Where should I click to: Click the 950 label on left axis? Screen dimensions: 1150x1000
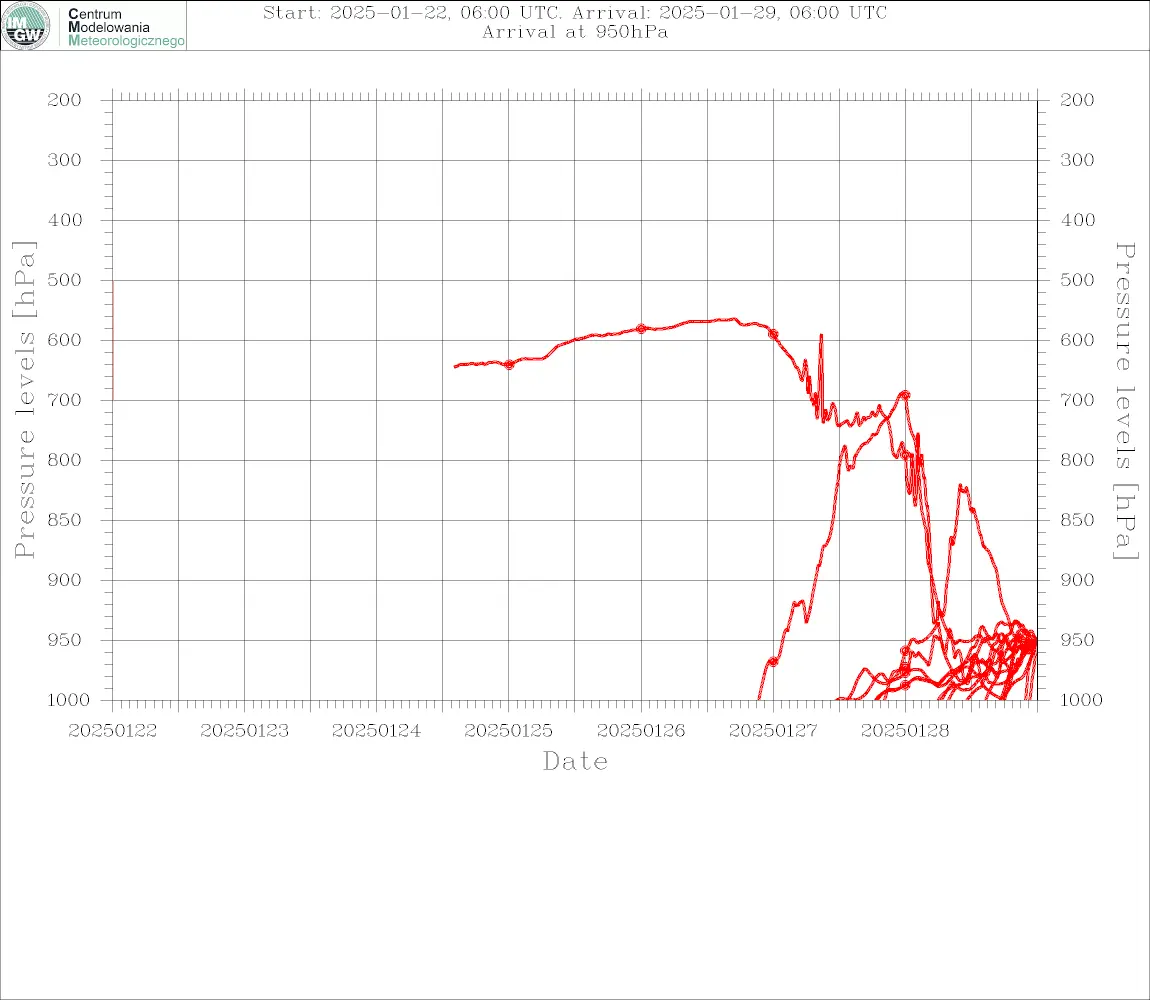tap(65, 640)
